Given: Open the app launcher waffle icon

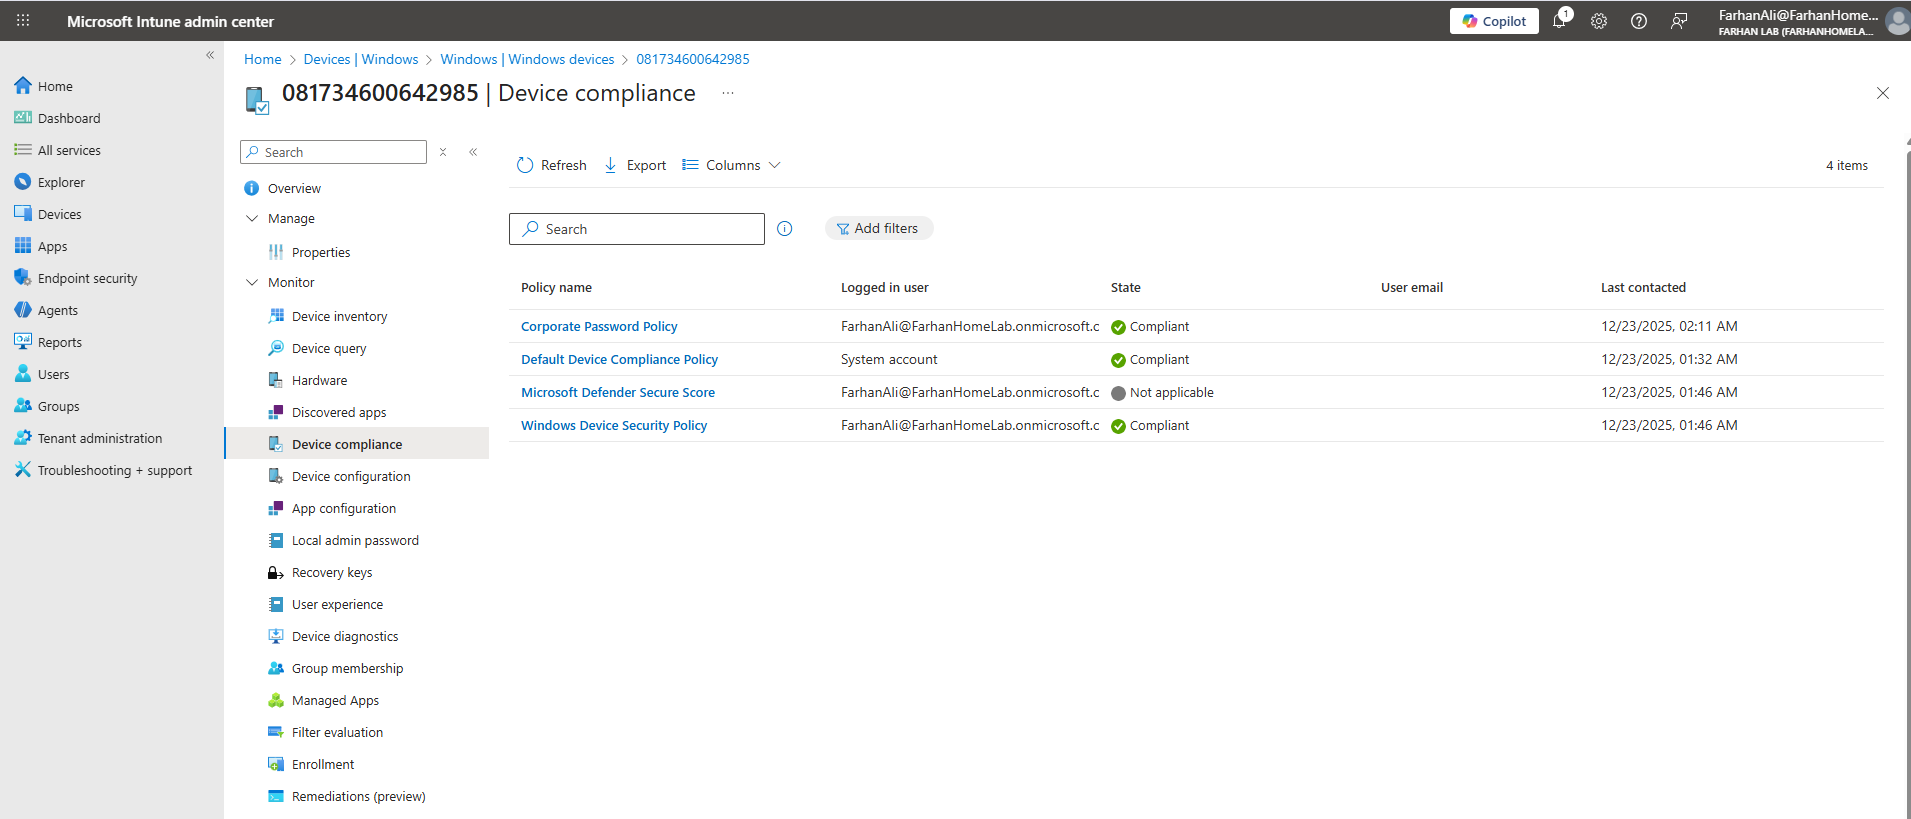Looking at the screenshot, I should [23, 21].
